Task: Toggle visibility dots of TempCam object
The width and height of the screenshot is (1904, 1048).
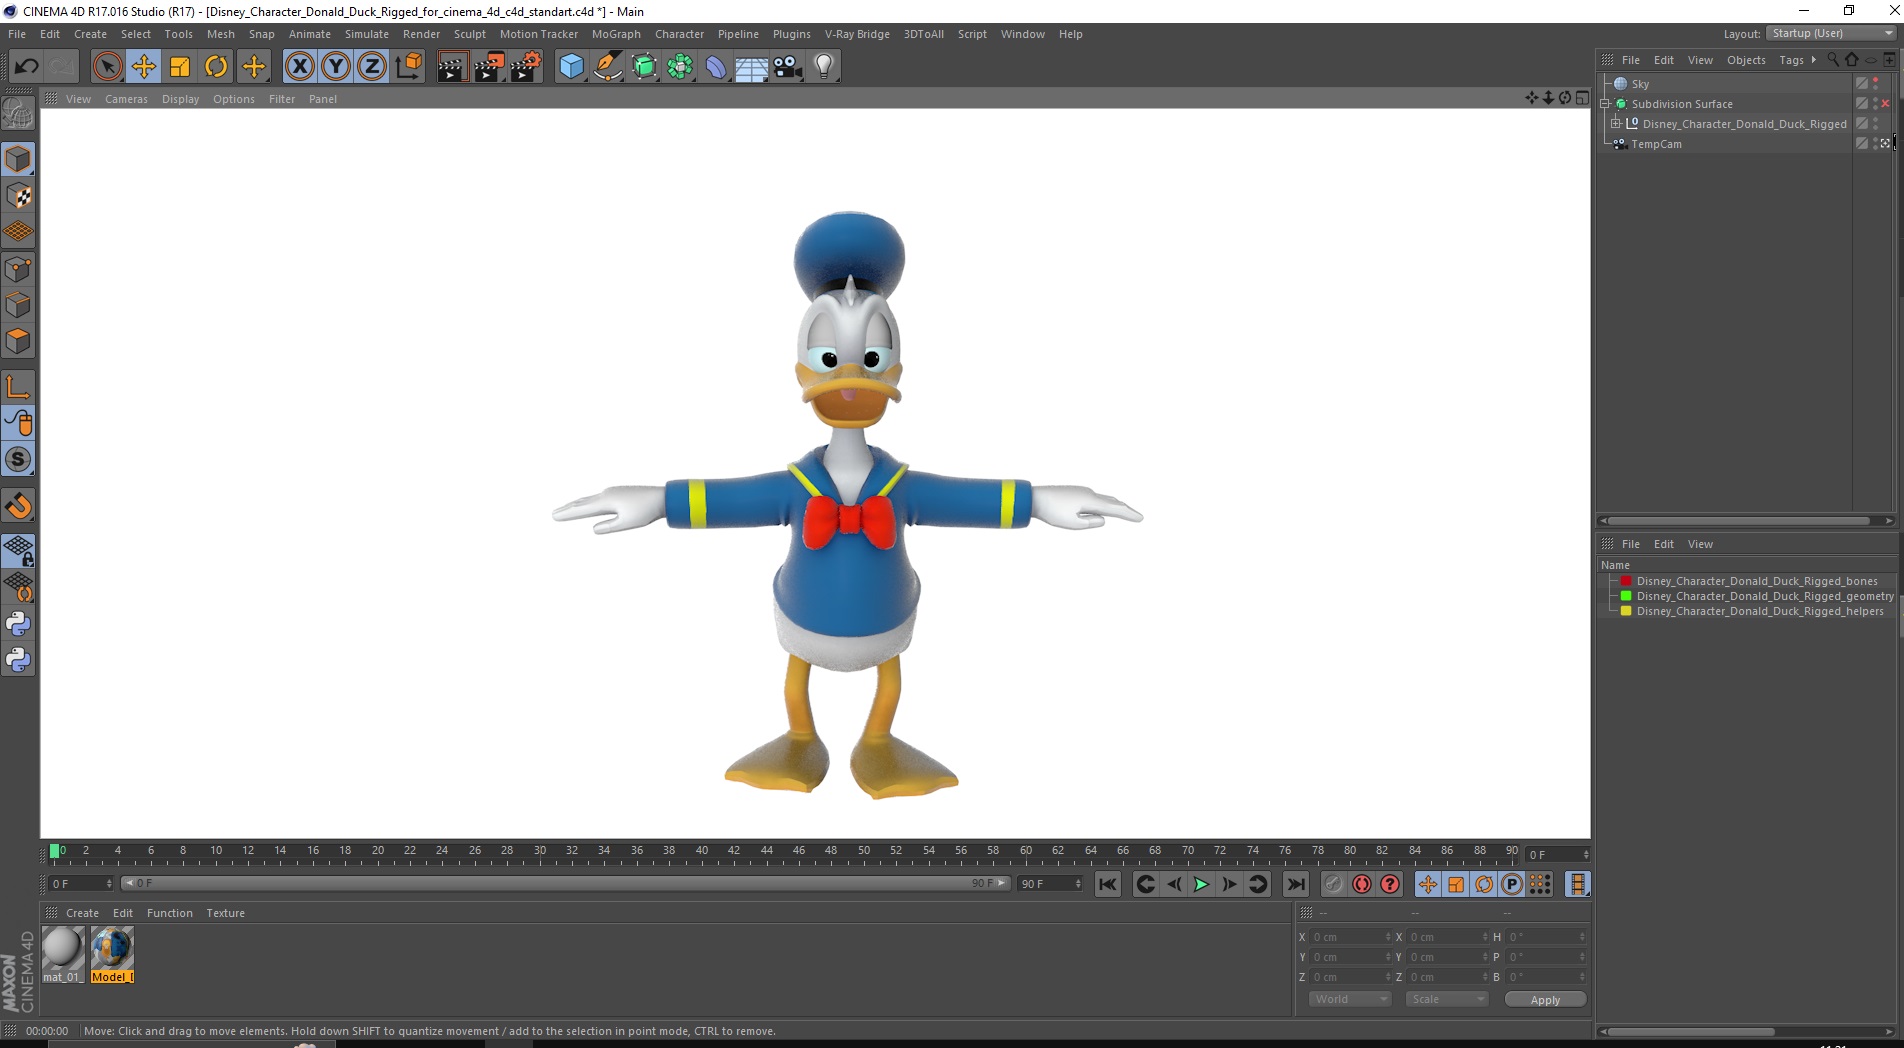Action: click(1876, 144)
